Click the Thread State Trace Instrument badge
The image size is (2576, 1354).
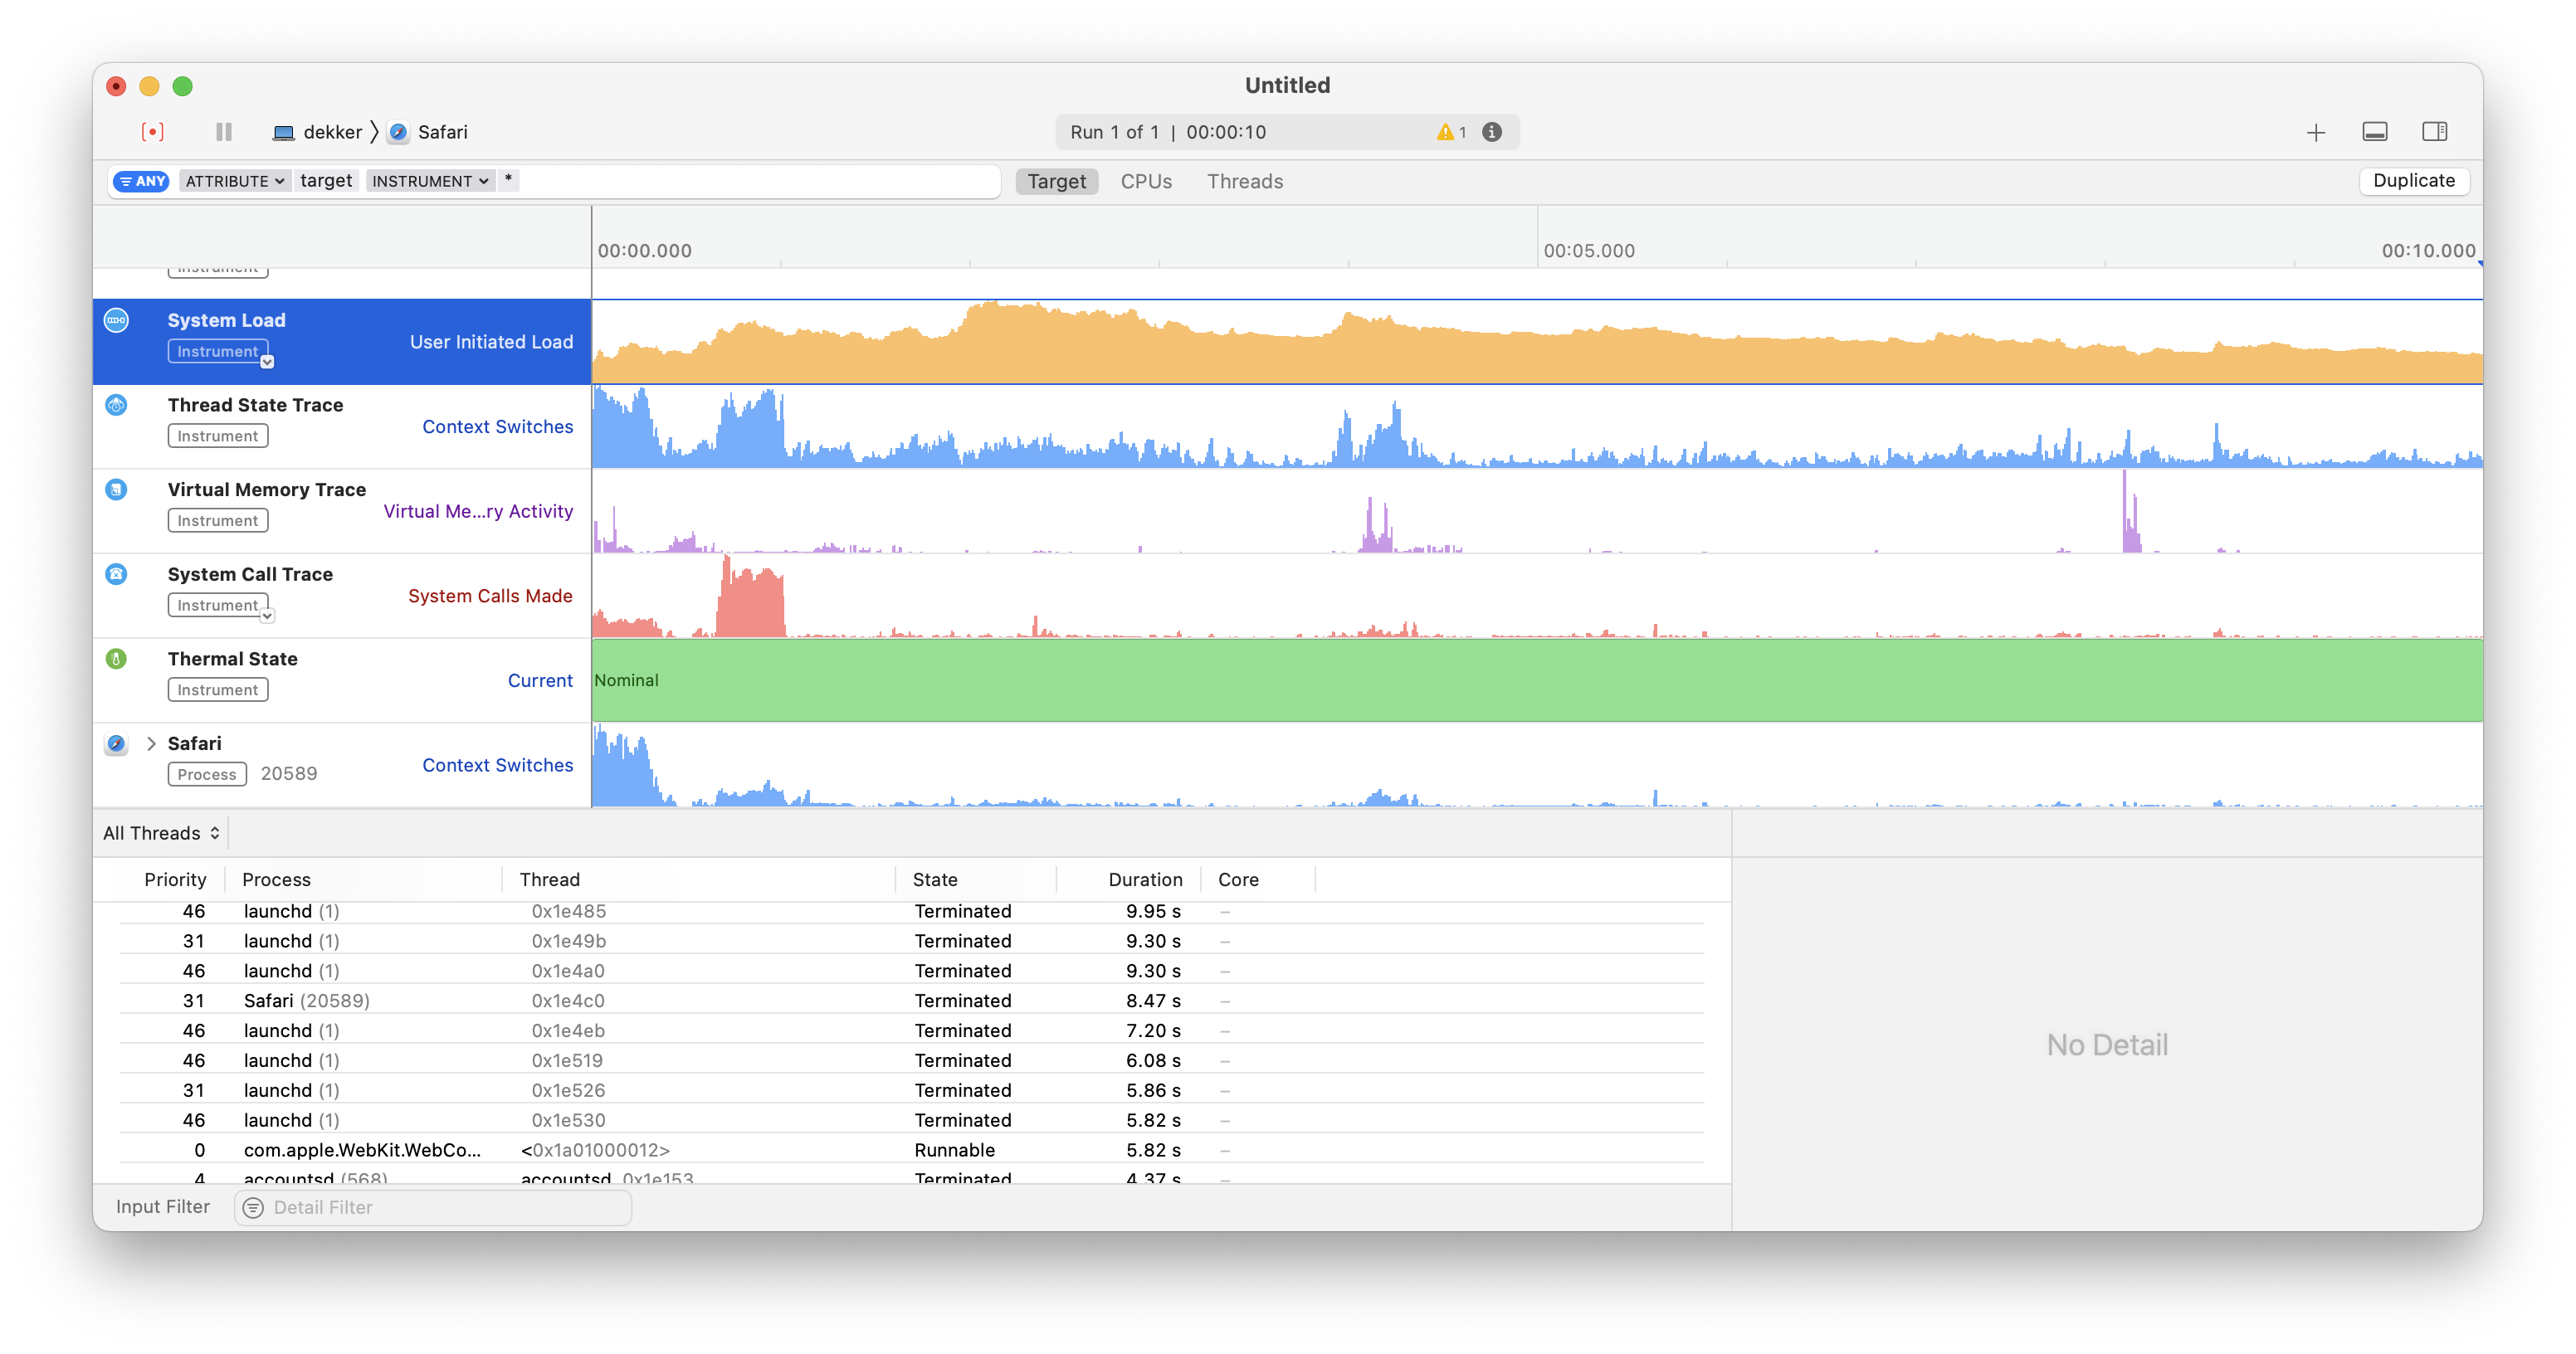pyautogui.click(x=218, y=436)
